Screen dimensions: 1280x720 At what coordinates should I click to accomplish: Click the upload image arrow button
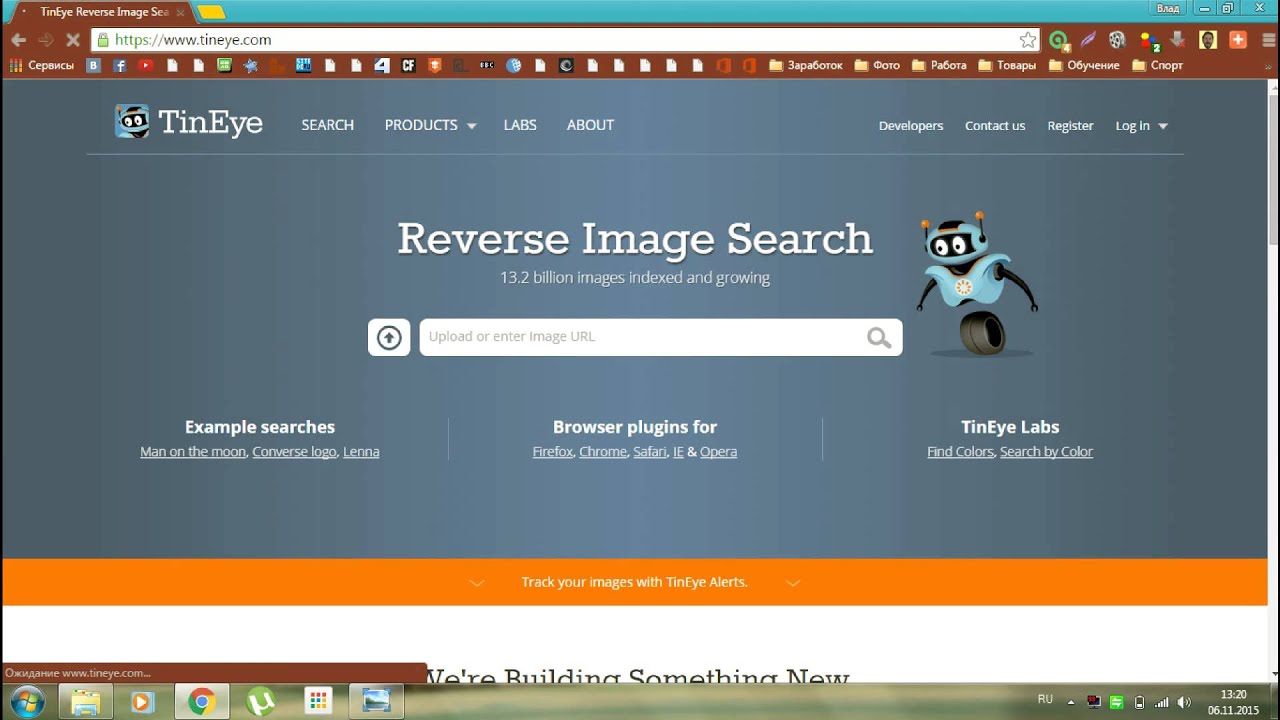tap(389, 338)
